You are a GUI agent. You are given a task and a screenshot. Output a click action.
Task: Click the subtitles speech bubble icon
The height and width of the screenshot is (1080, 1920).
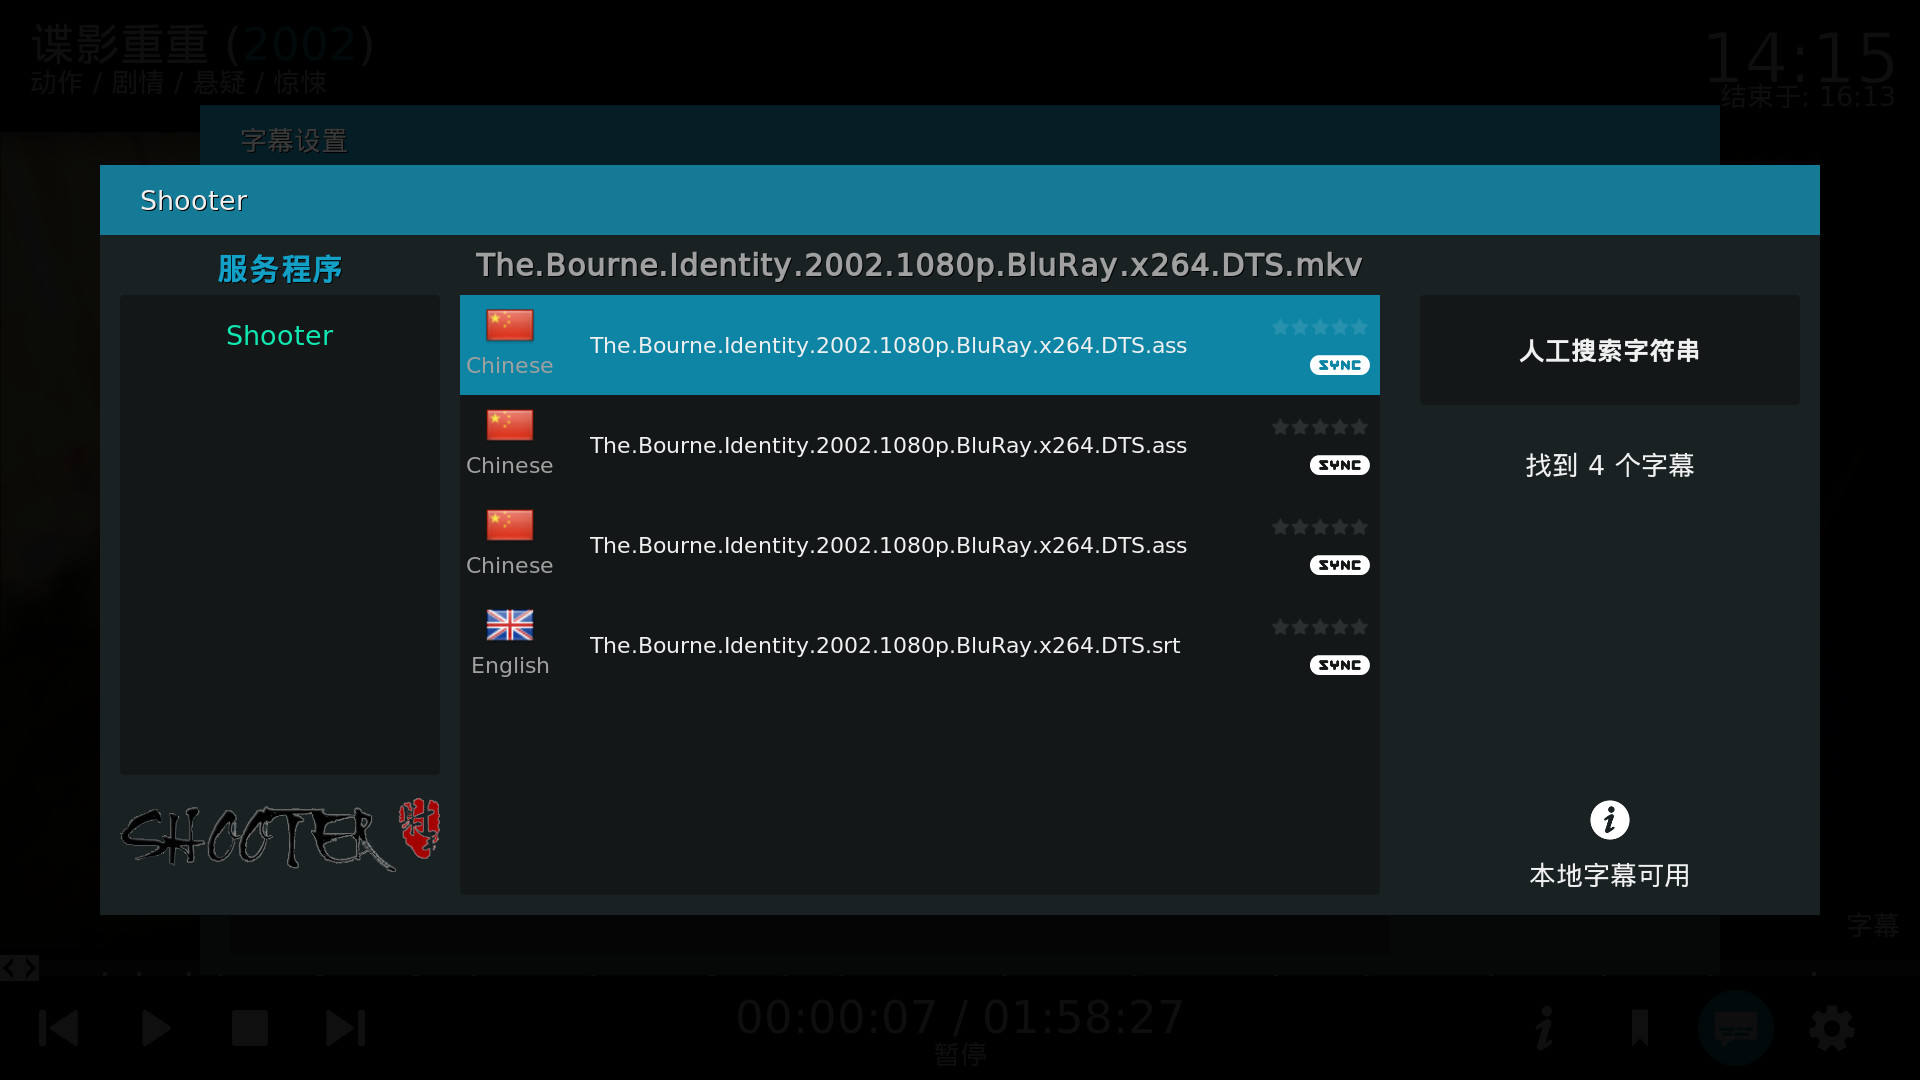(1736, 1028)
